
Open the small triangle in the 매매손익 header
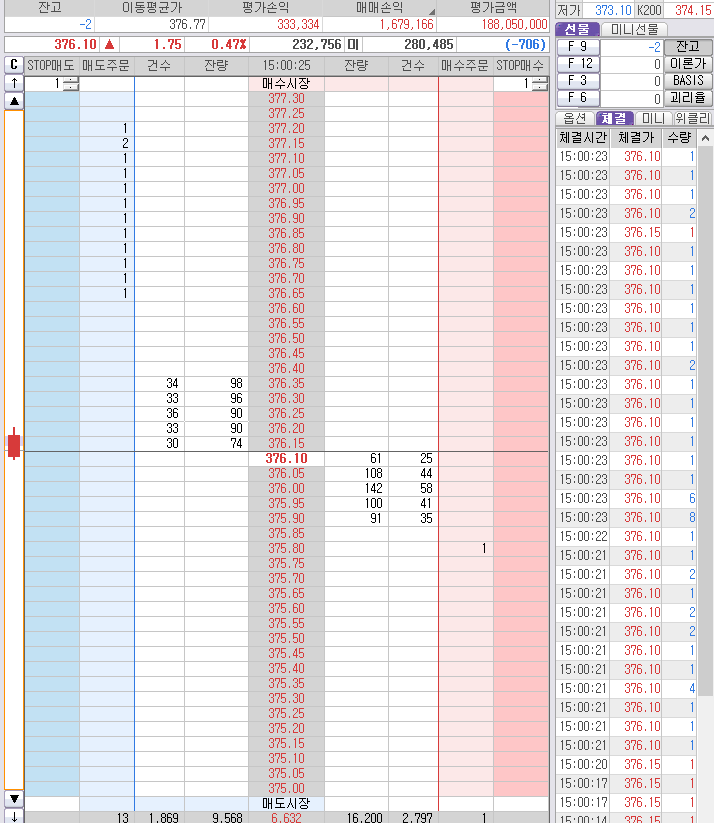(432, 12)
